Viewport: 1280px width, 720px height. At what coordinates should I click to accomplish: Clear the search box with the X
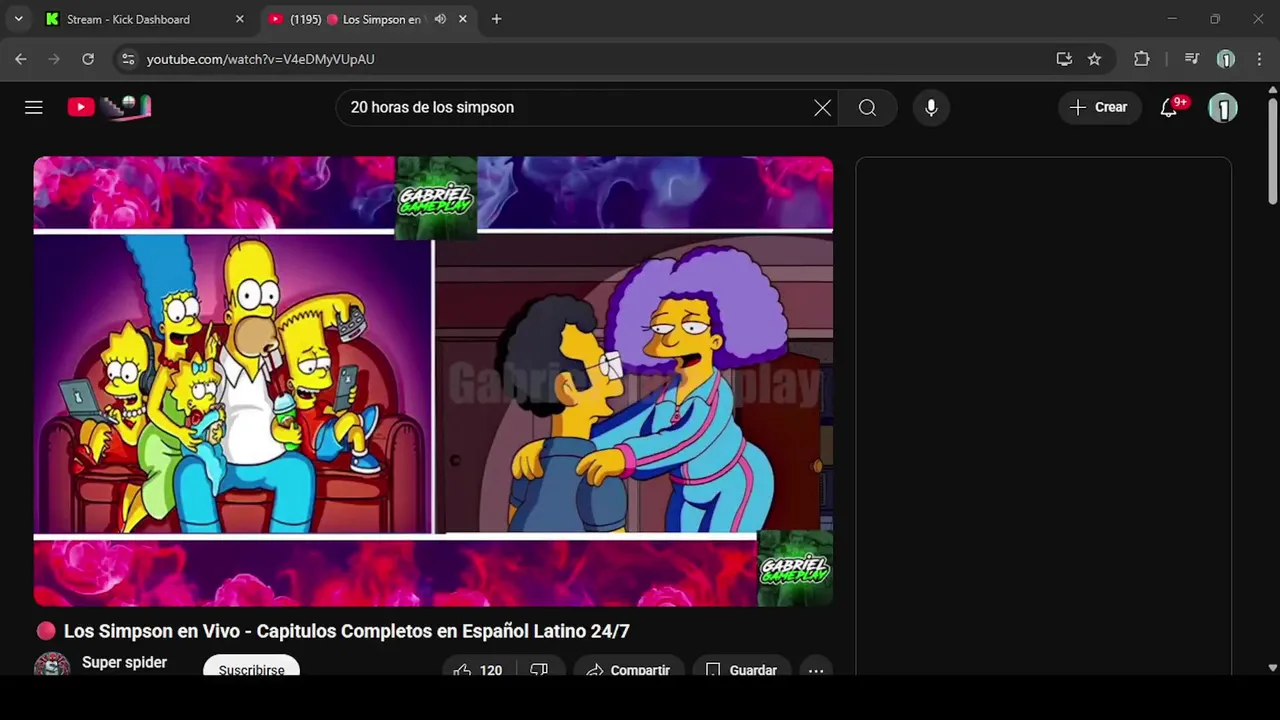click(822, 107)
